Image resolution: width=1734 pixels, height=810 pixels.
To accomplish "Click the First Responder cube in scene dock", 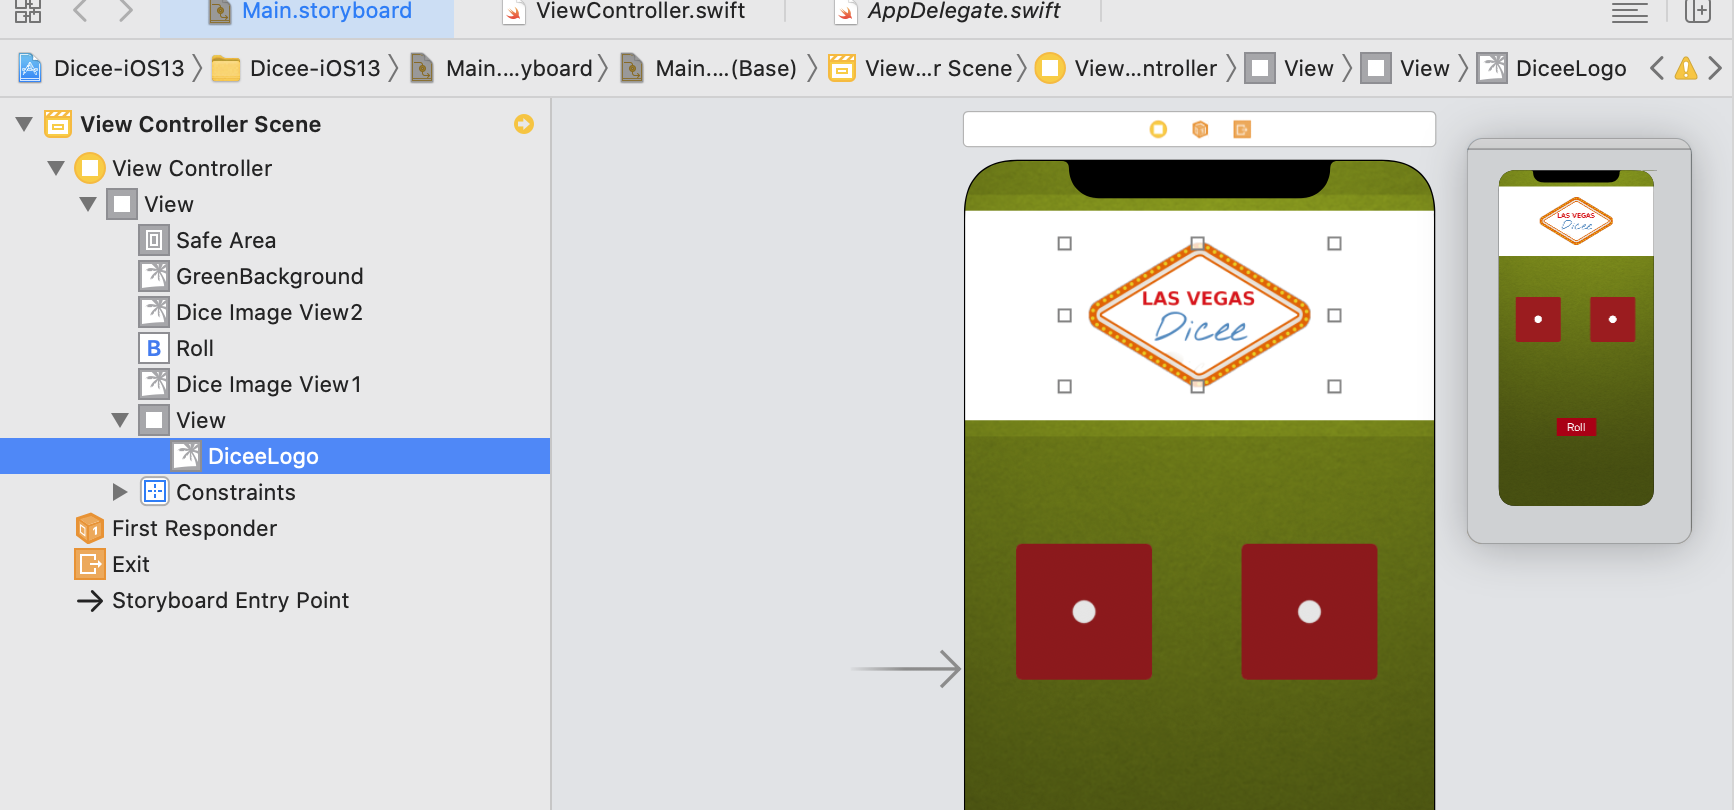I will click(x=1200, y=129).
